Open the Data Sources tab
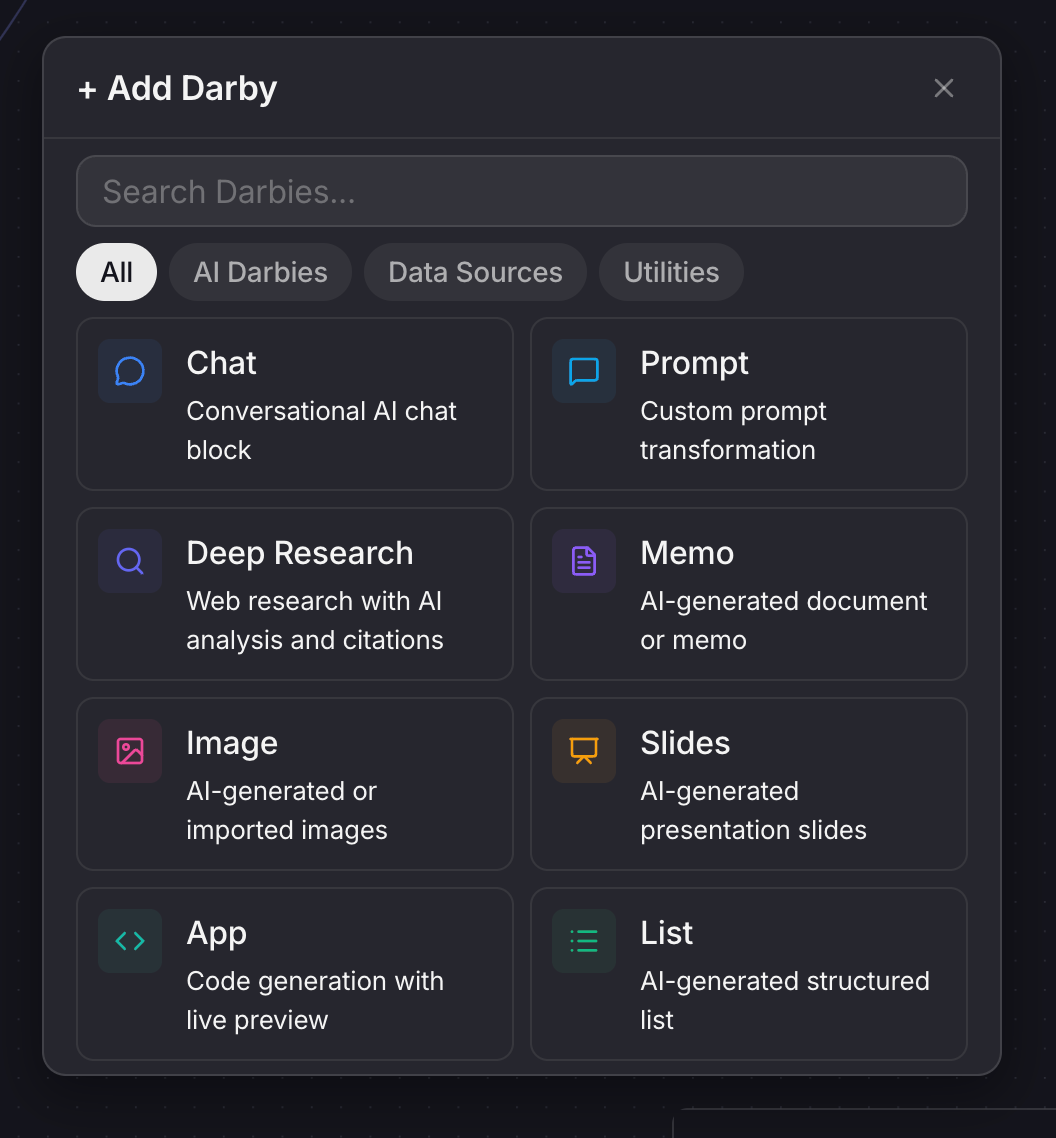 pyautogui.click(x=475, y=272)
